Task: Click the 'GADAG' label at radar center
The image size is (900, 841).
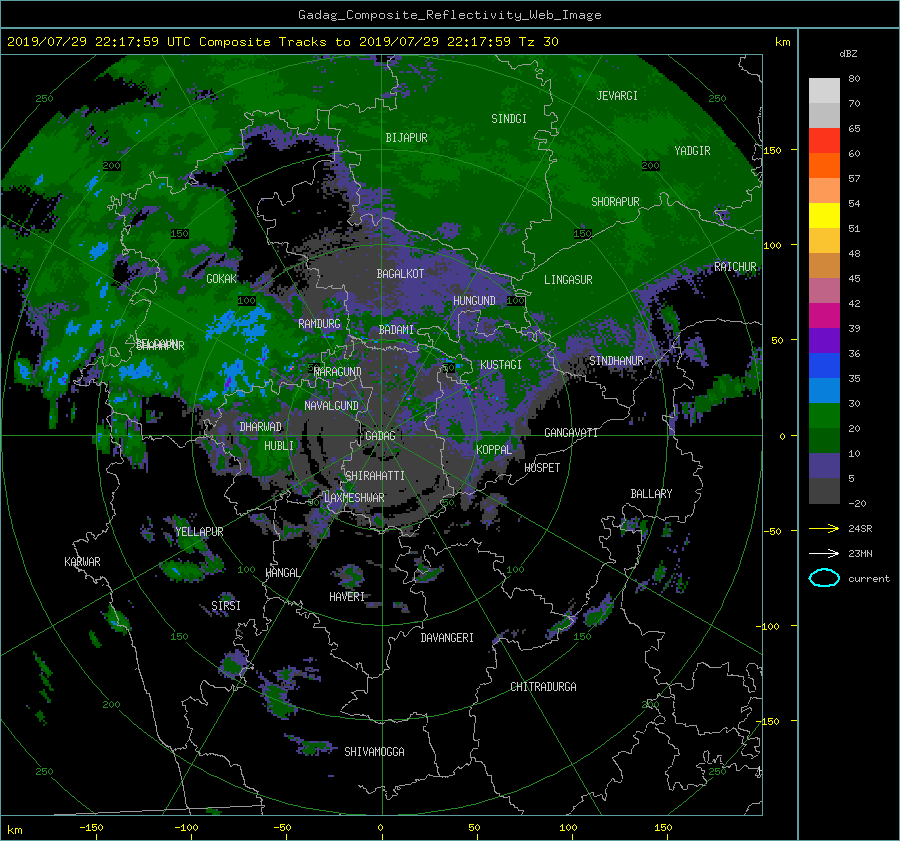Action: coord(380,436)
